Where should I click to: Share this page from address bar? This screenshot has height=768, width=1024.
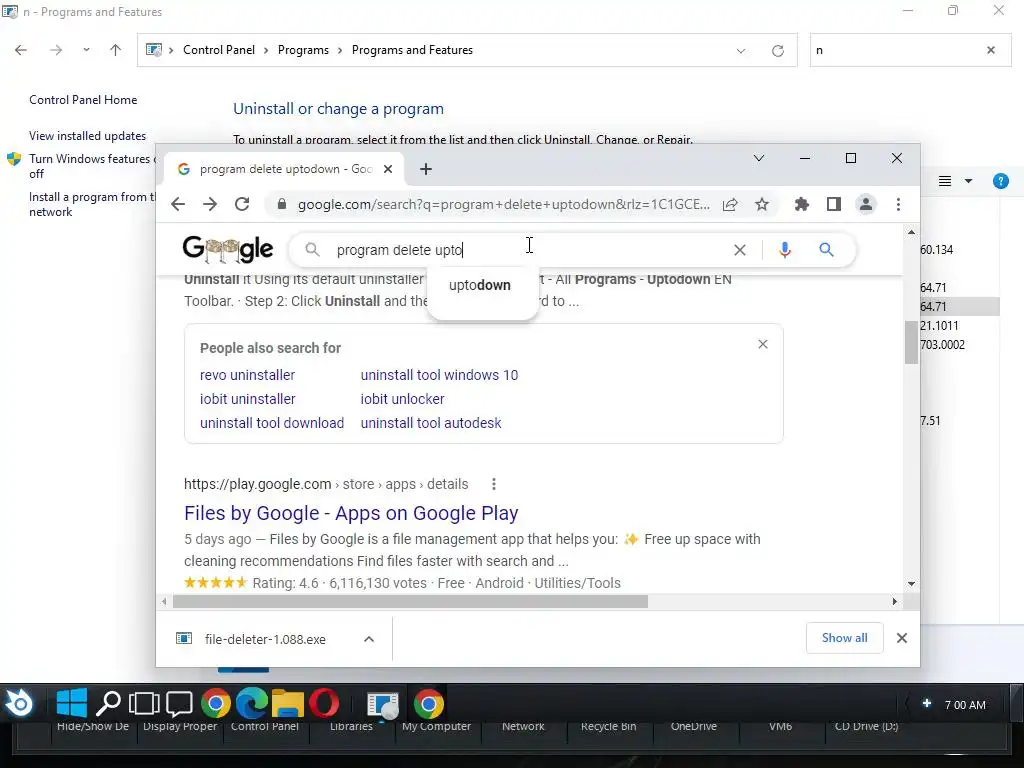730,204
